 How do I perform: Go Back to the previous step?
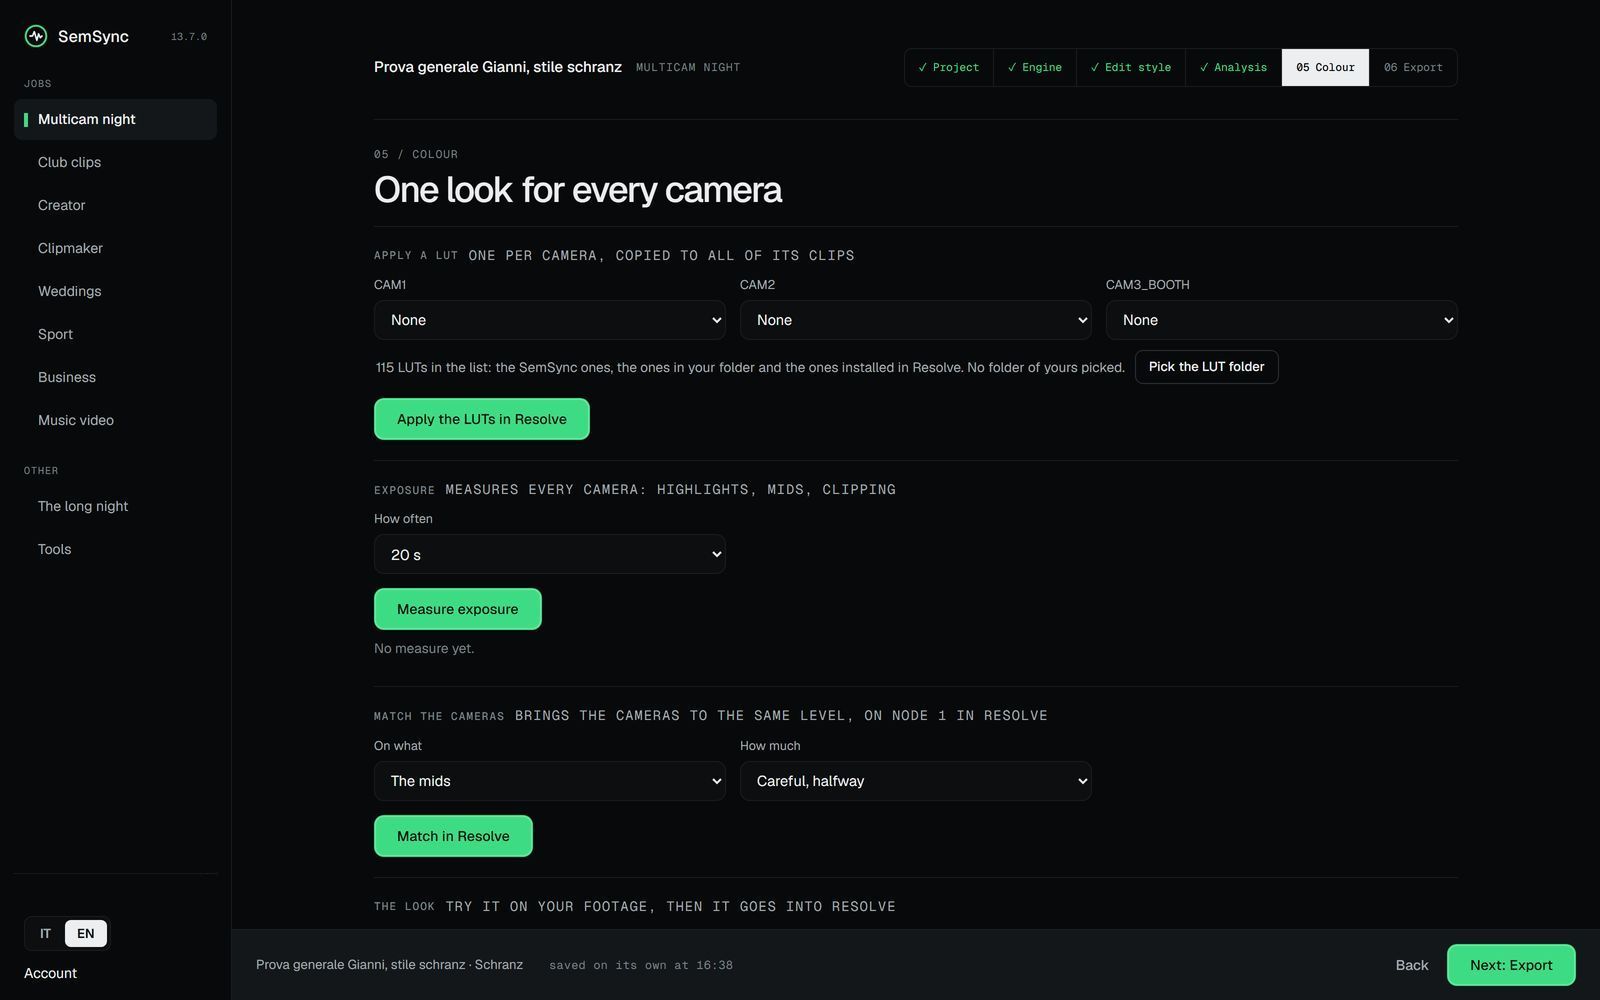pos(1412,965)
